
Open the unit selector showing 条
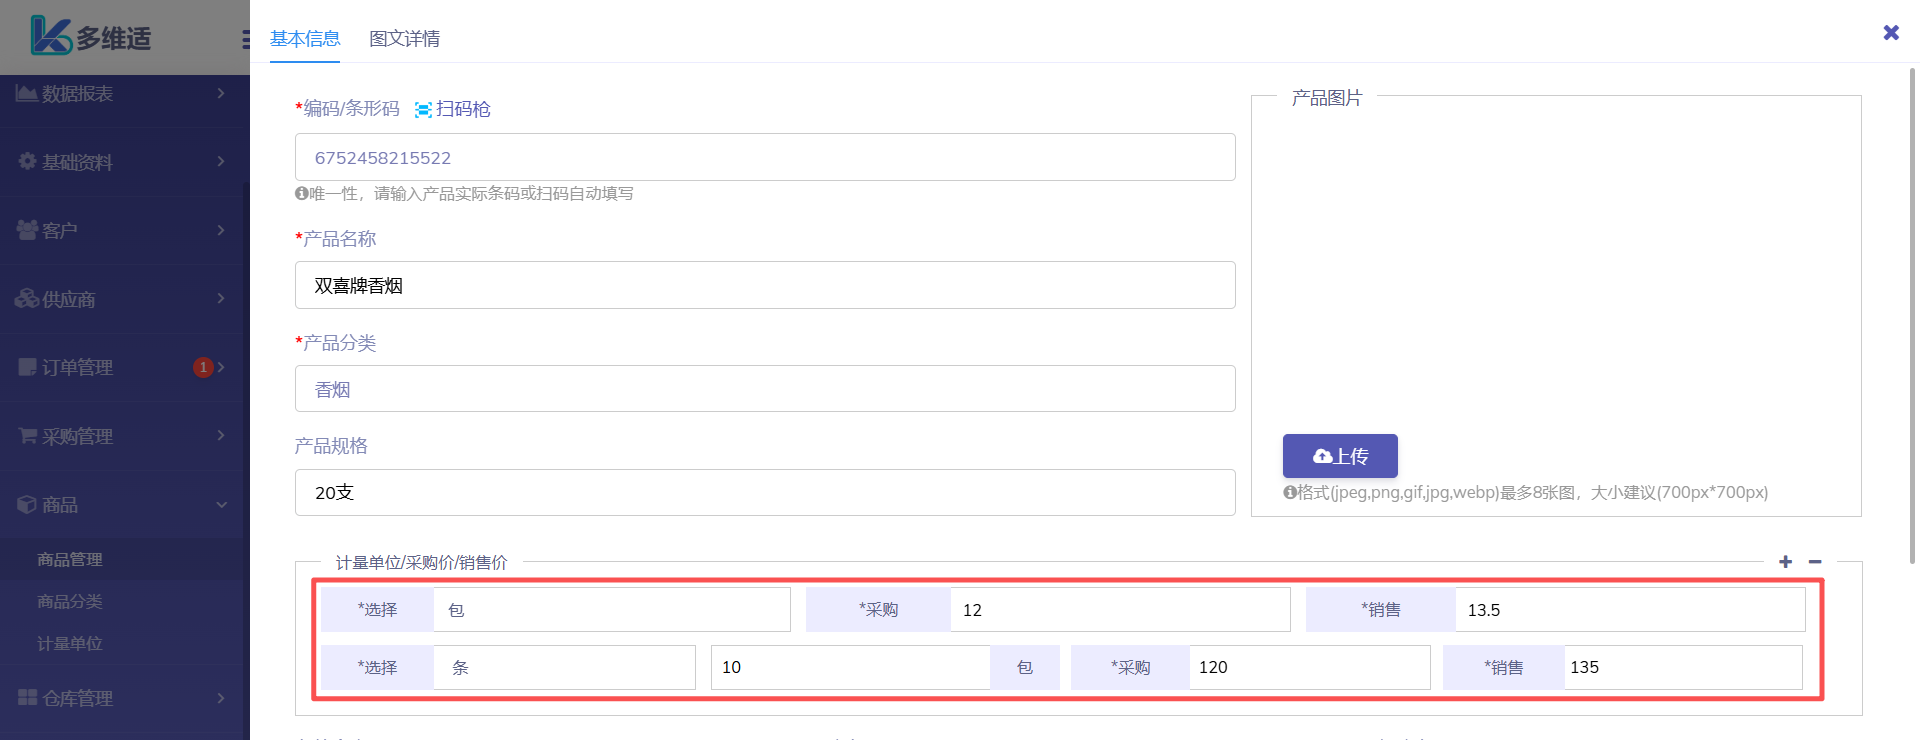pos(564,668)
